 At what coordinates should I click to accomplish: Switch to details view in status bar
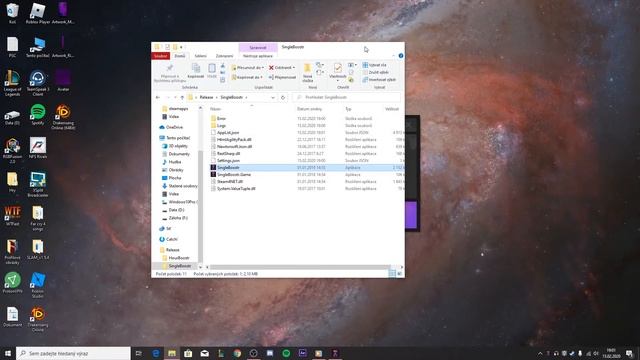(x=392, y=273)
